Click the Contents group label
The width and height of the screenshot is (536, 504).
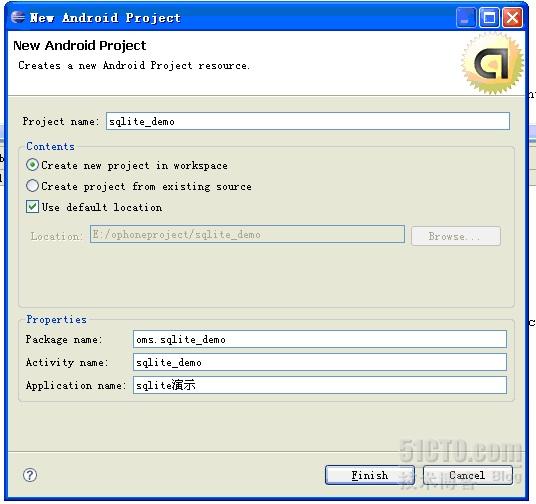pos(51,146)
